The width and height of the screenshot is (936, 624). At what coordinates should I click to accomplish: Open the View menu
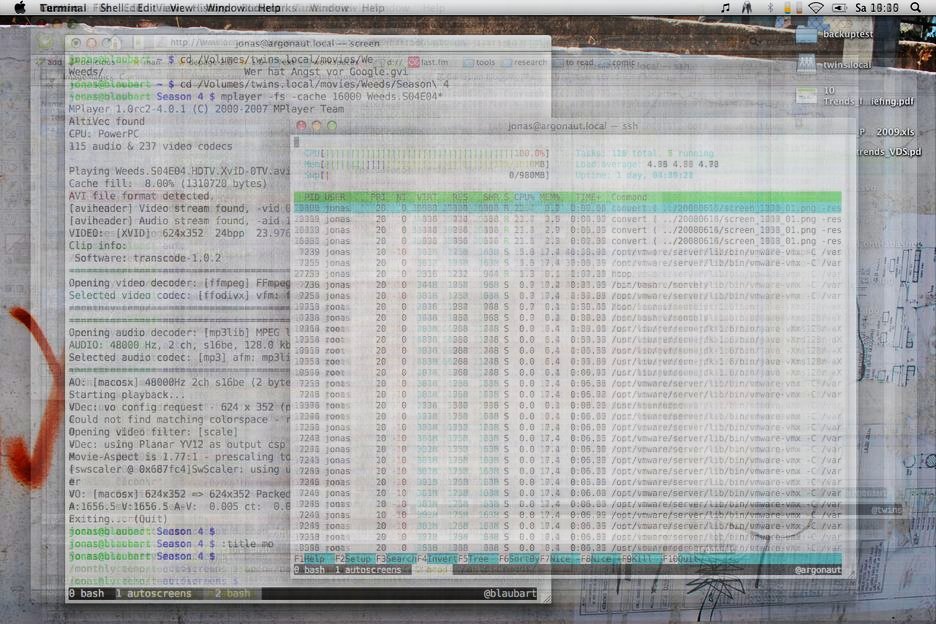click(181, 8)
